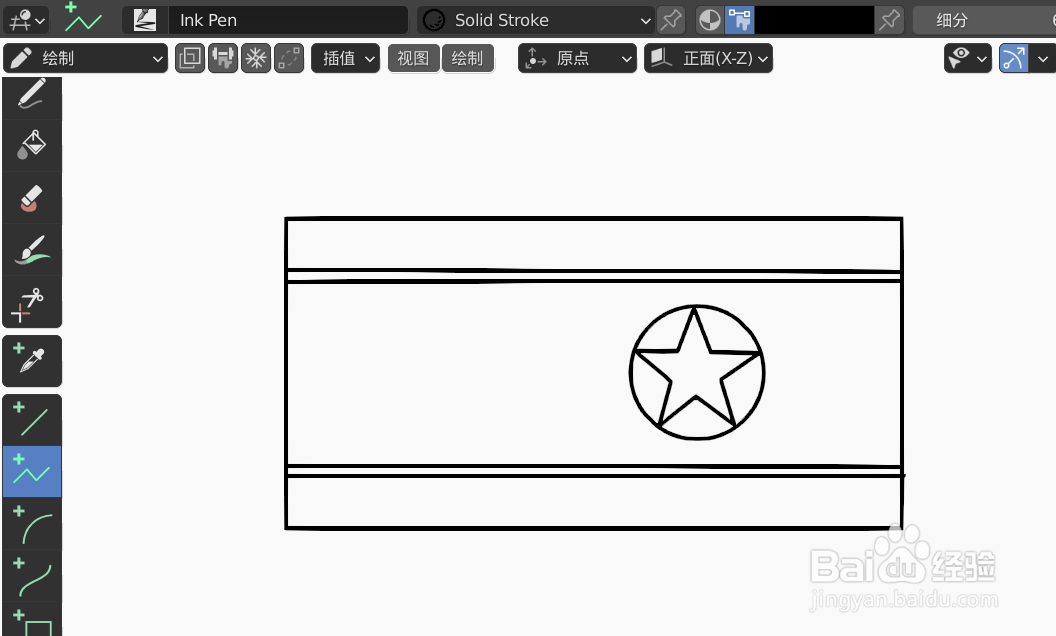Screen dimensions: 1056x636
Task: Open the 视图 menu
Action: click(414, 59)
